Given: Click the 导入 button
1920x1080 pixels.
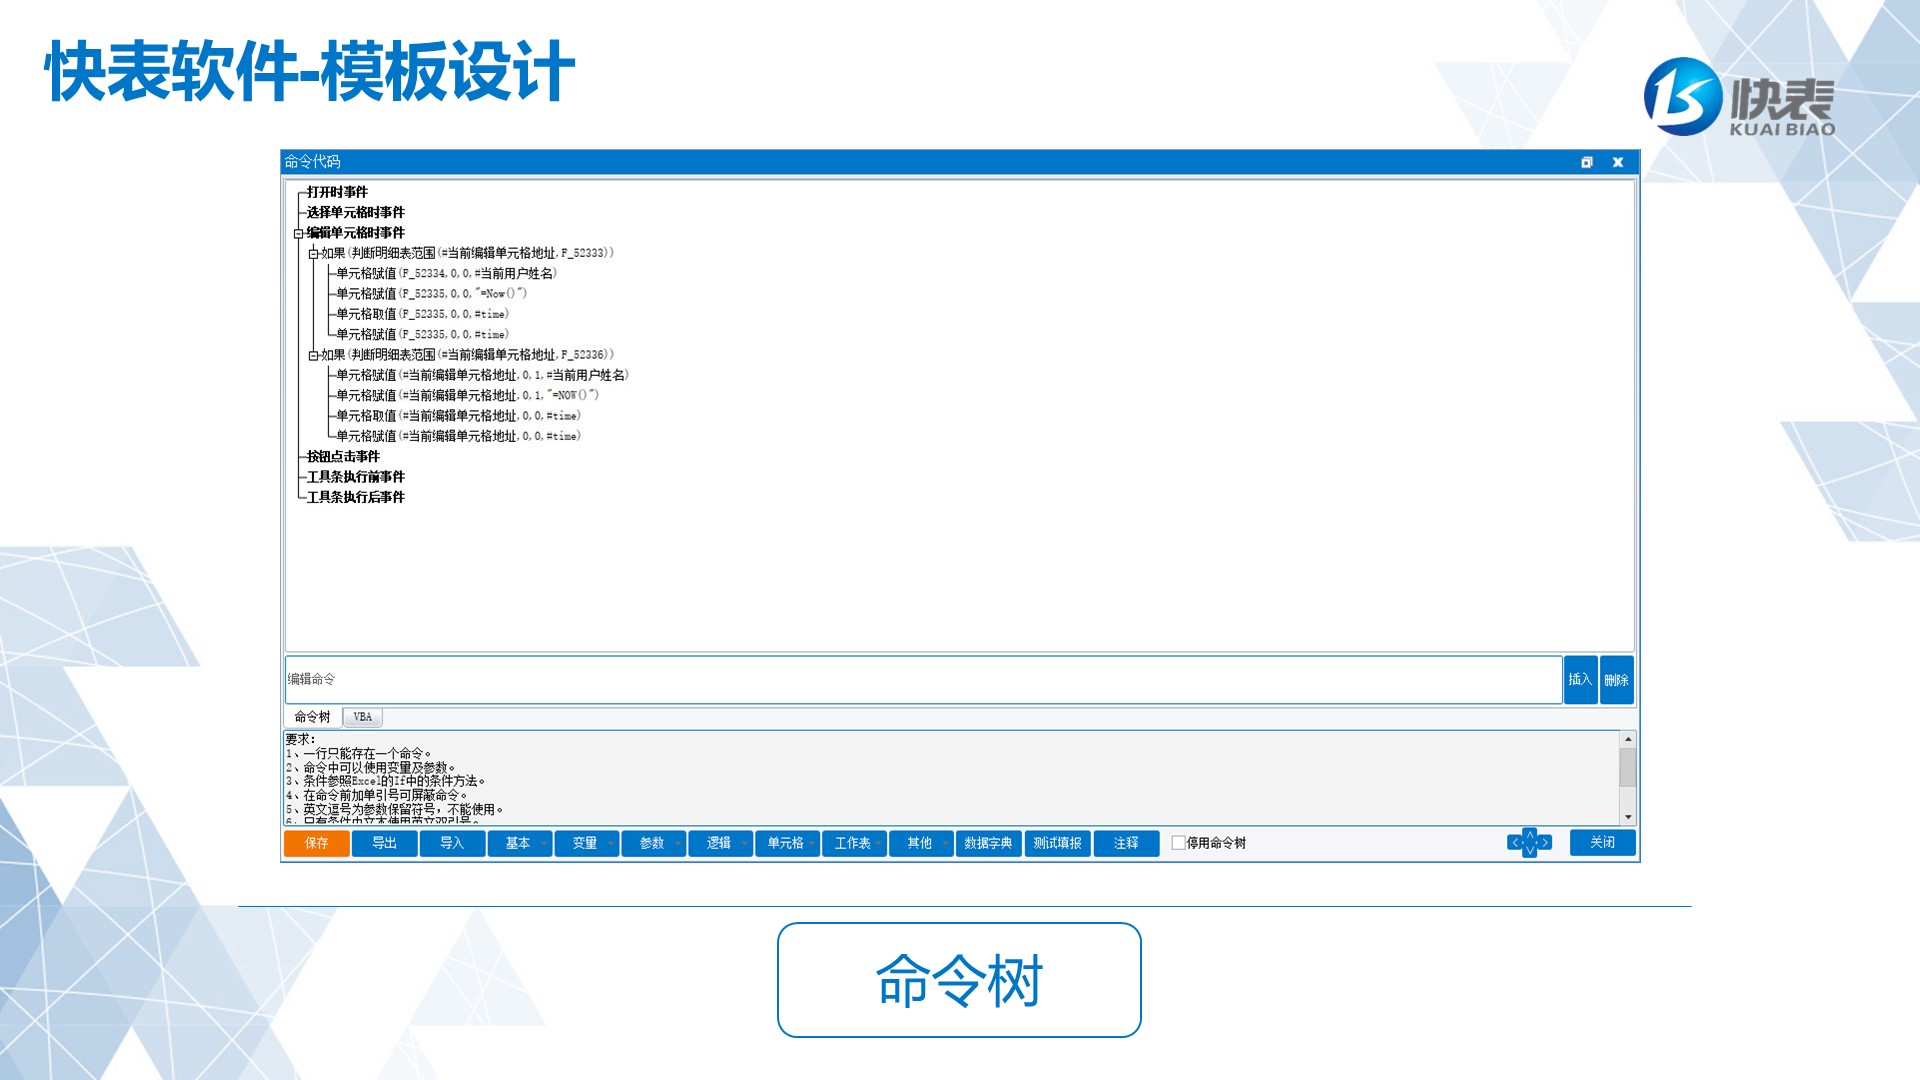Looking at the screenshot, I should (452, 844).
